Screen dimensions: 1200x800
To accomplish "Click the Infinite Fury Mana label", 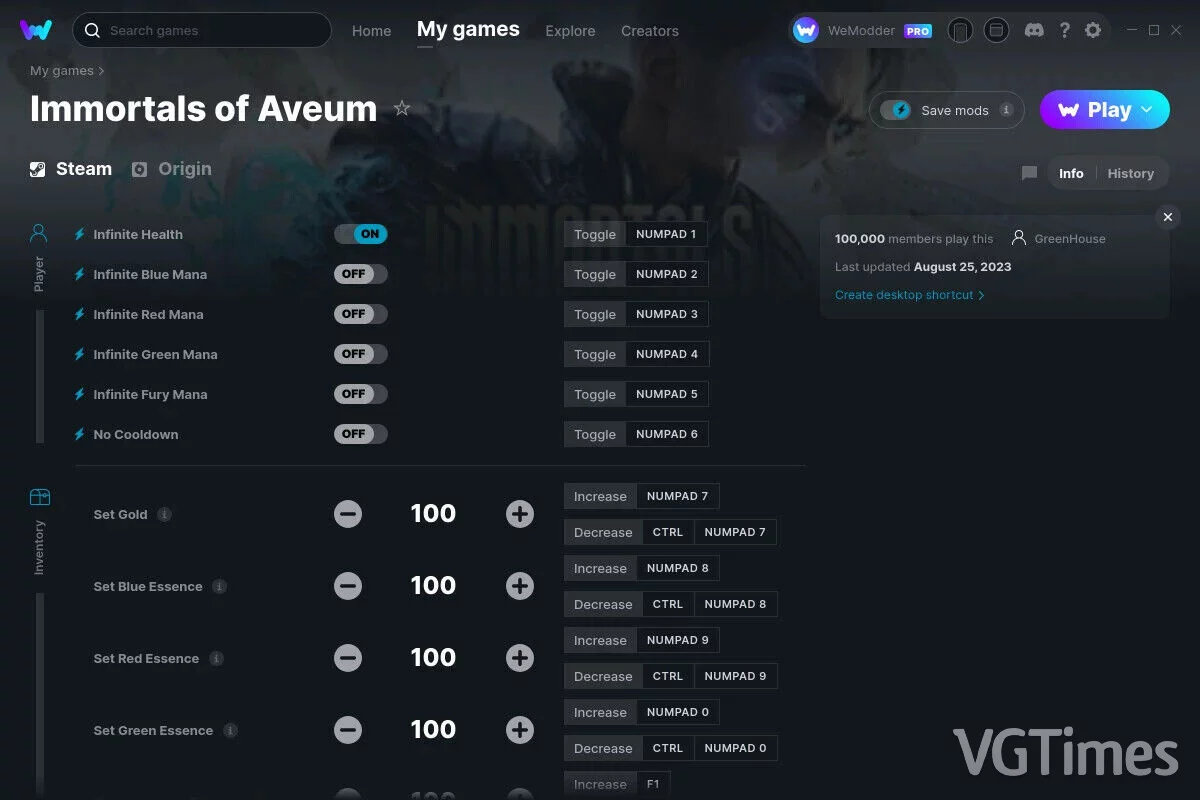I will pyautogui.click(x=150, y=394).
